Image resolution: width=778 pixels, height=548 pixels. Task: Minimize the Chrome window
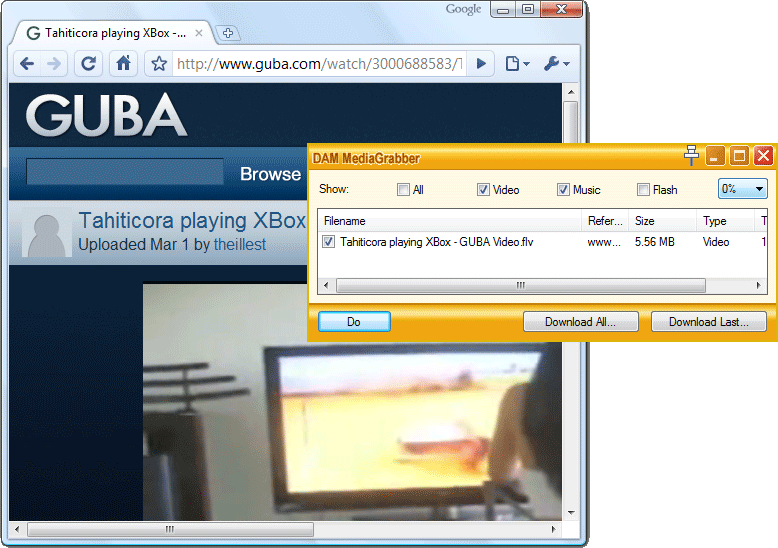[503, 9]
